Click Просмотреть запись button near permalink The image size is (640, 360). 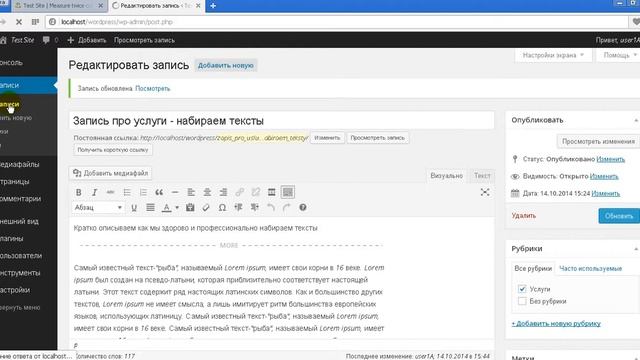coord(378,138)
